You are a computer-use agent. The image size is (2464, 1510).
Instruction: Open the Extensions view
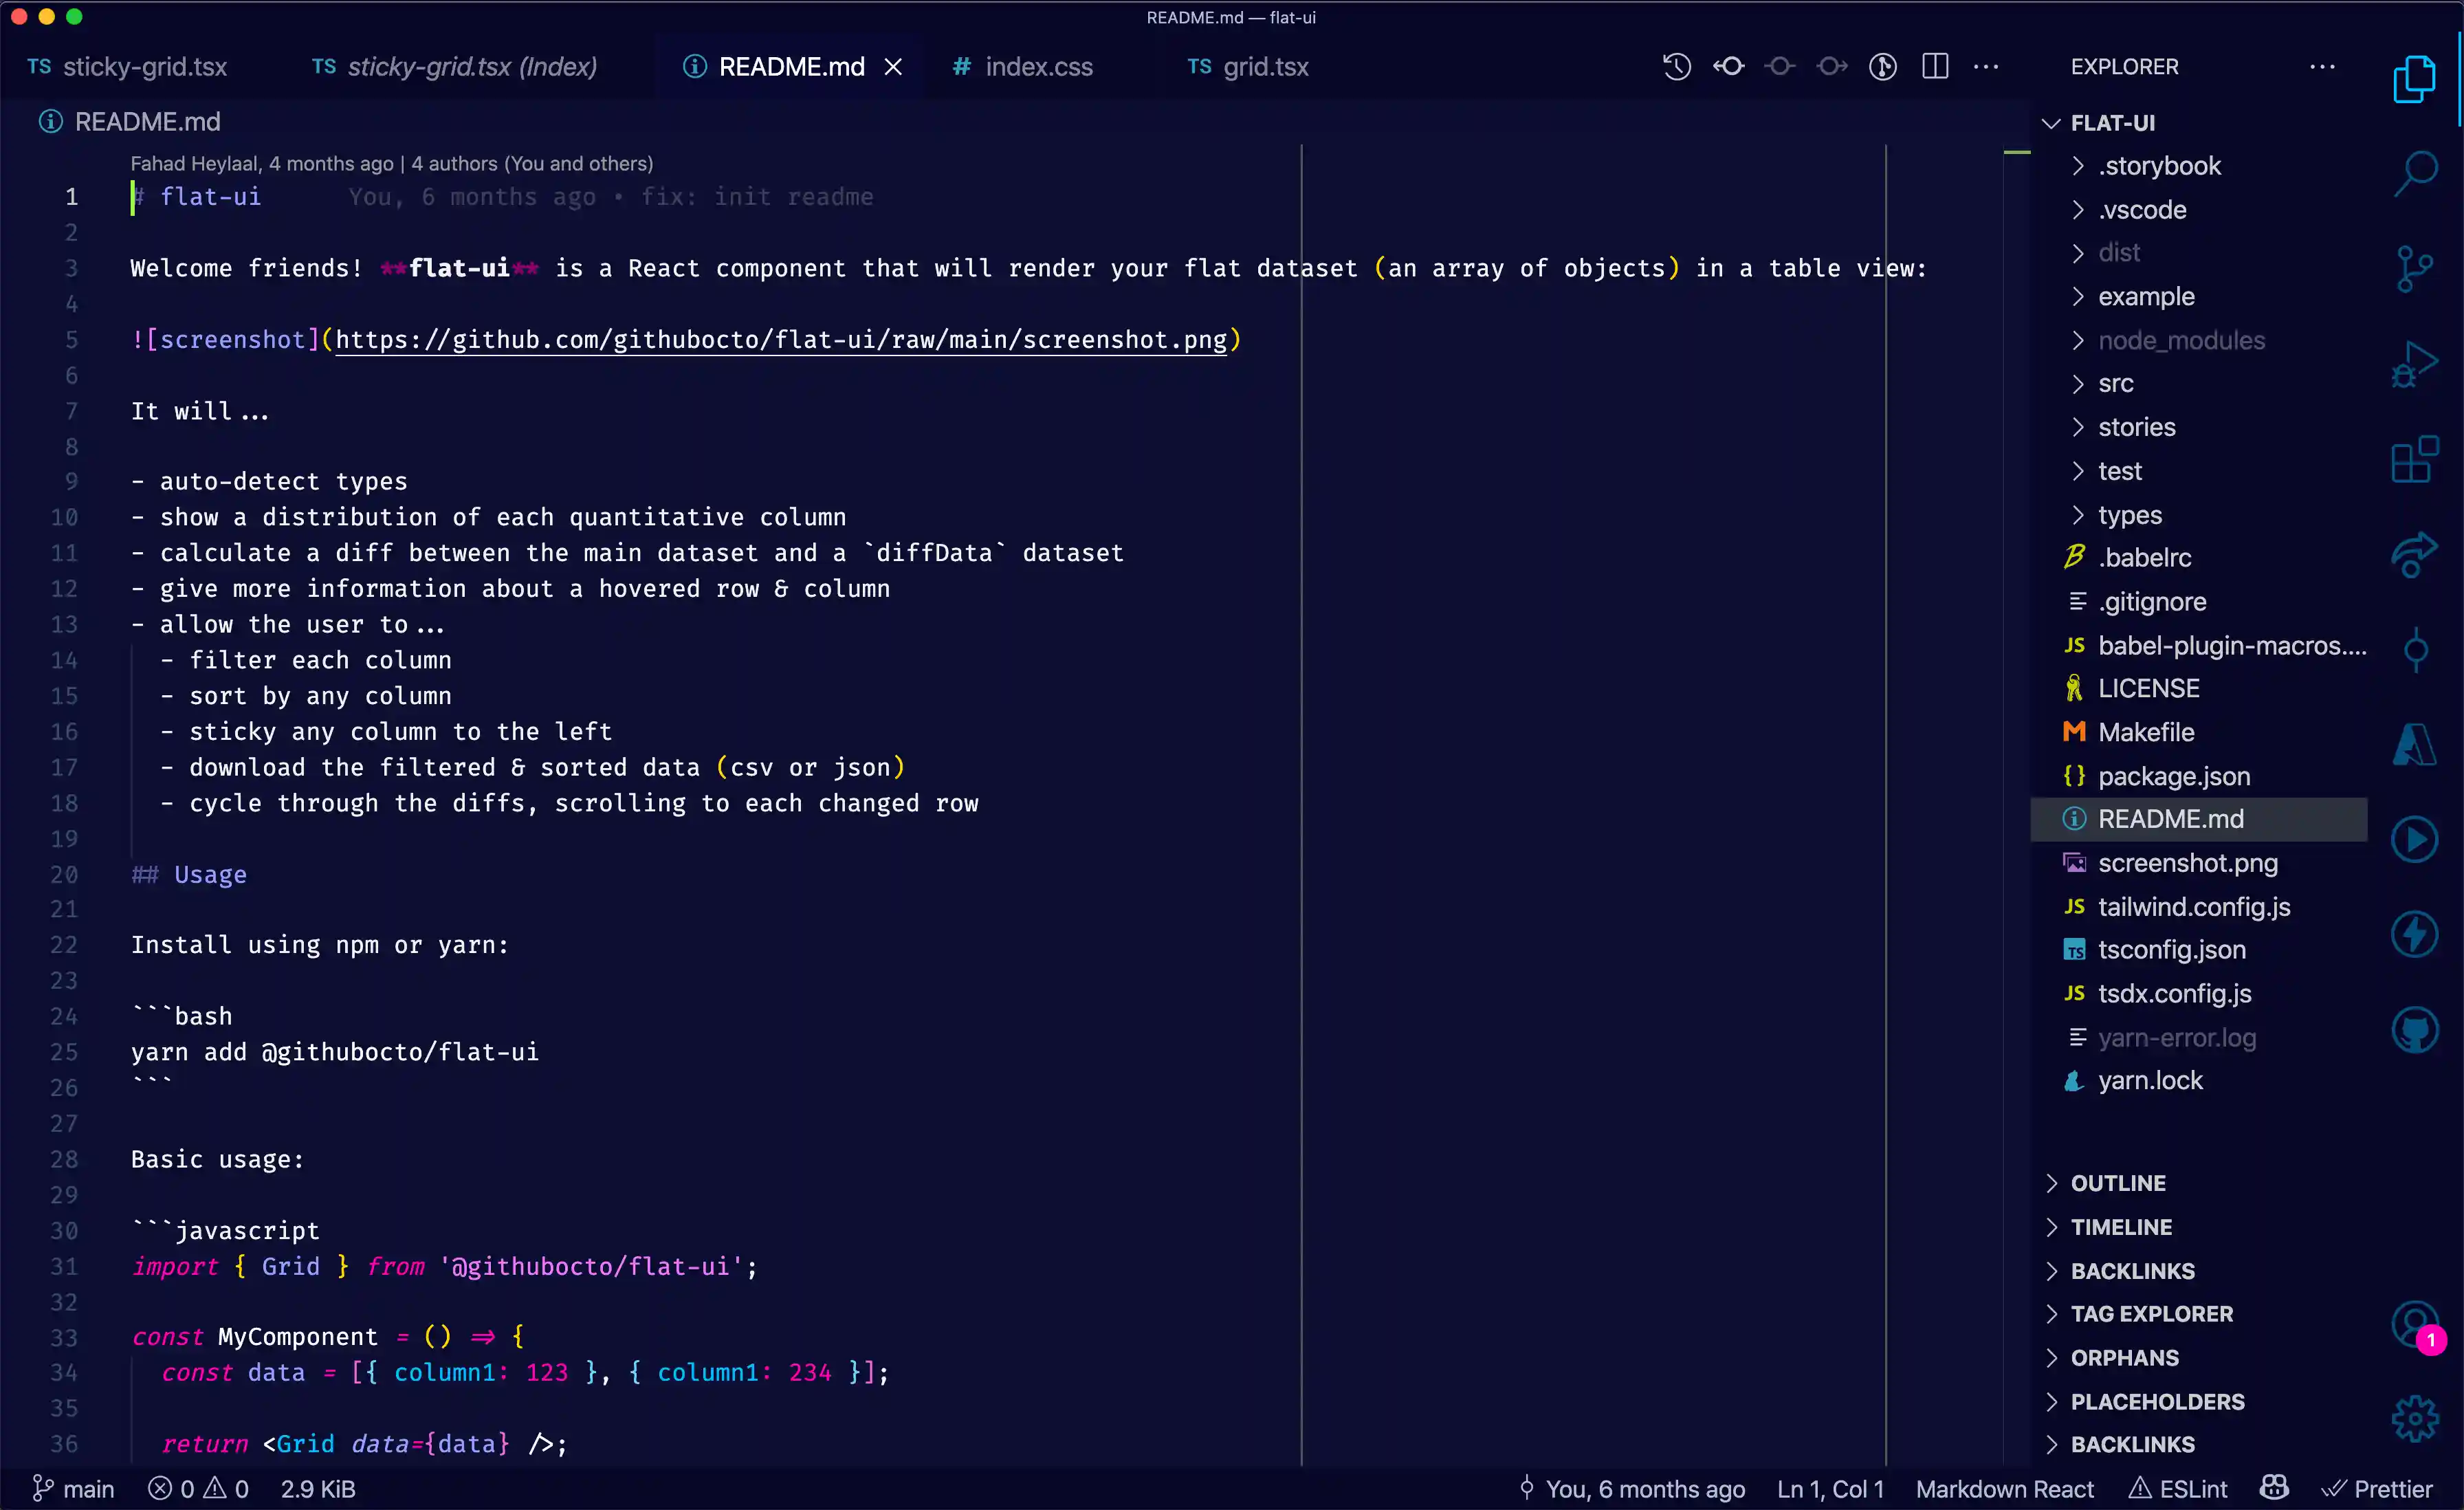(2415, 459)
